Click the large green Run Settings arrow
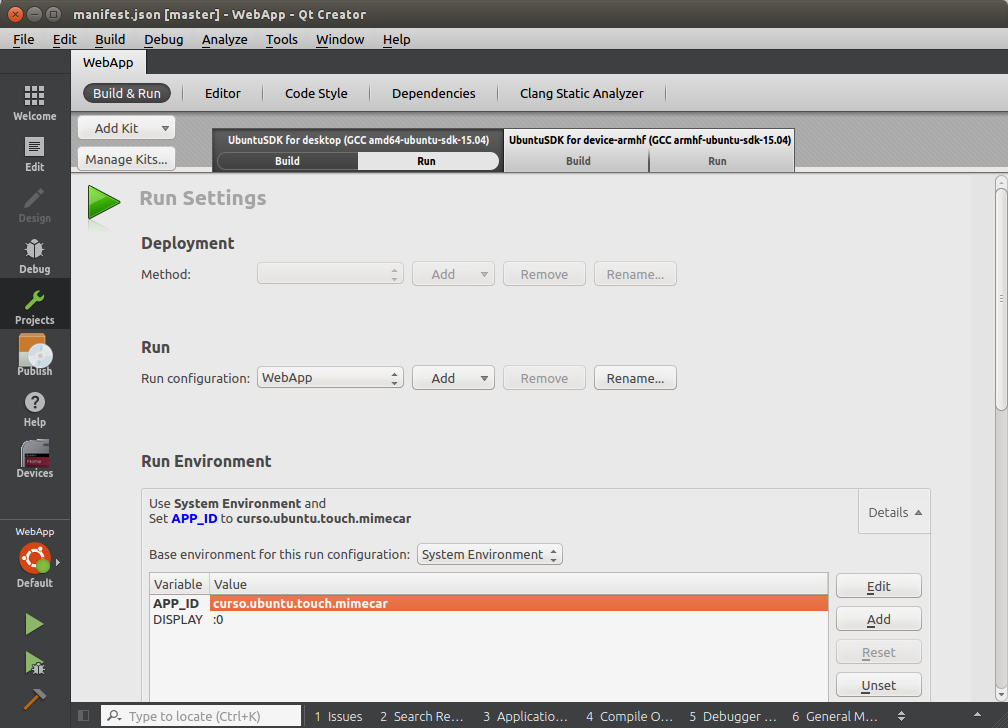Viewport: 1008px width, 728px height. [103, 202]
